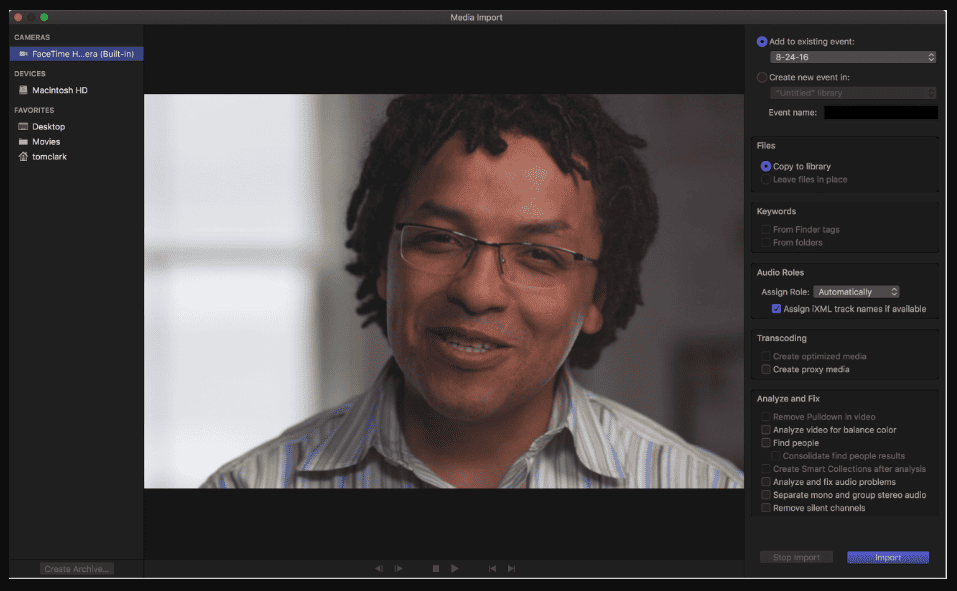Stop the video playback
Image resolution: width=957 pixels, height=591 pixels.
click(x=436, y=568)
